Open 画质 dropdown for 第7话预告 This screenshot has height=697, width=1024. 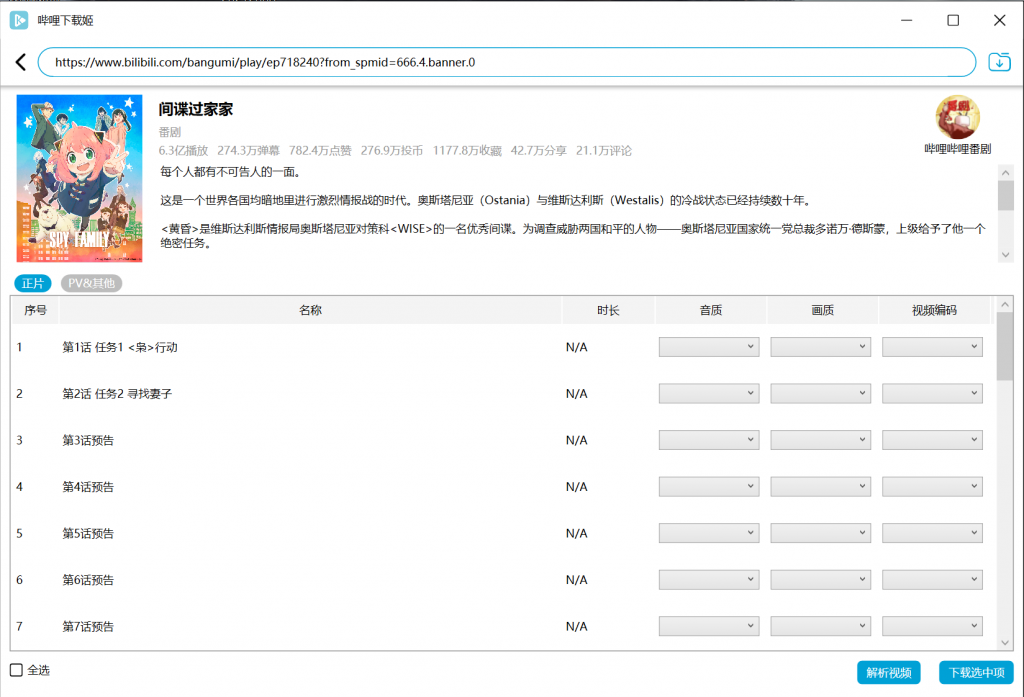click(820, 626)
